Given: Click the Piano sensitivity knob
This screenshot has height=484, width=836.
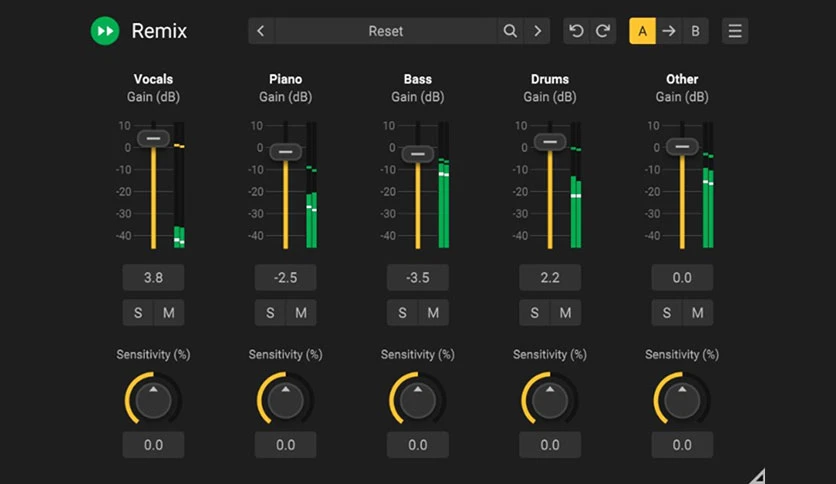Looking at the screenshot, I should 286,400.
